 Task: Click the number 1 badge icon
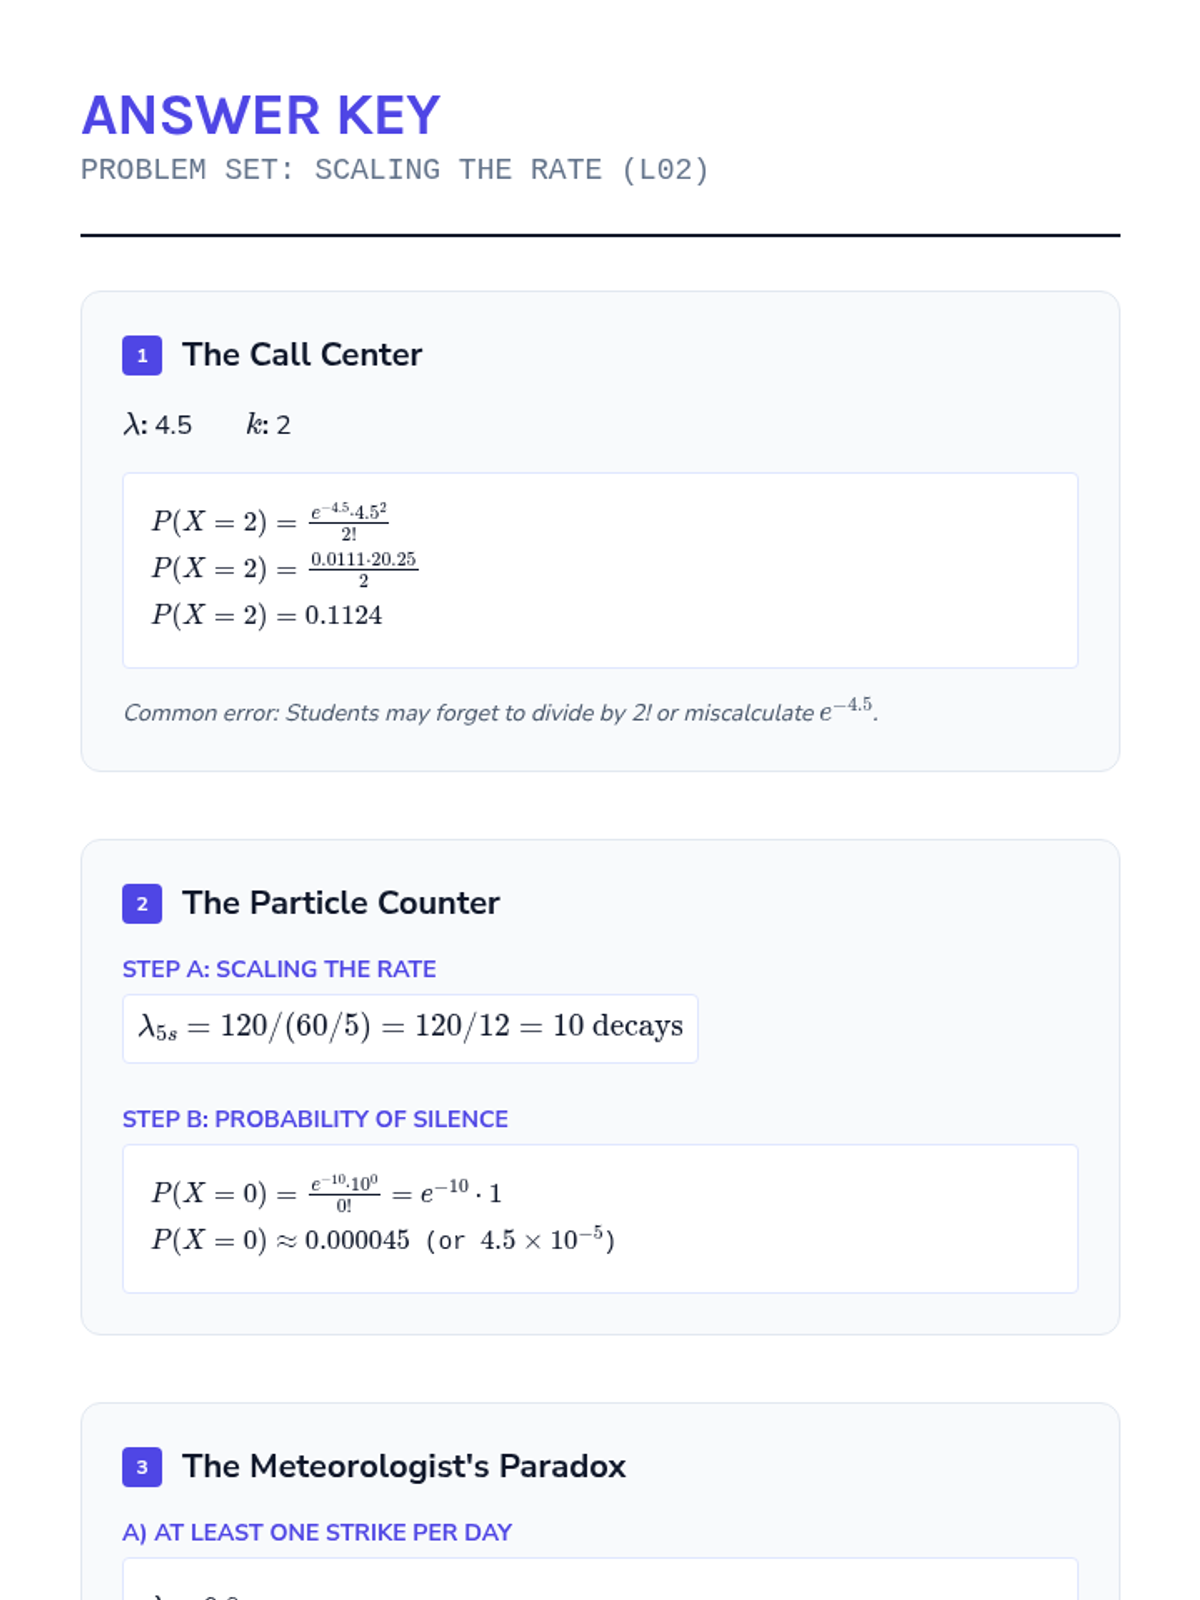[142, 356]
